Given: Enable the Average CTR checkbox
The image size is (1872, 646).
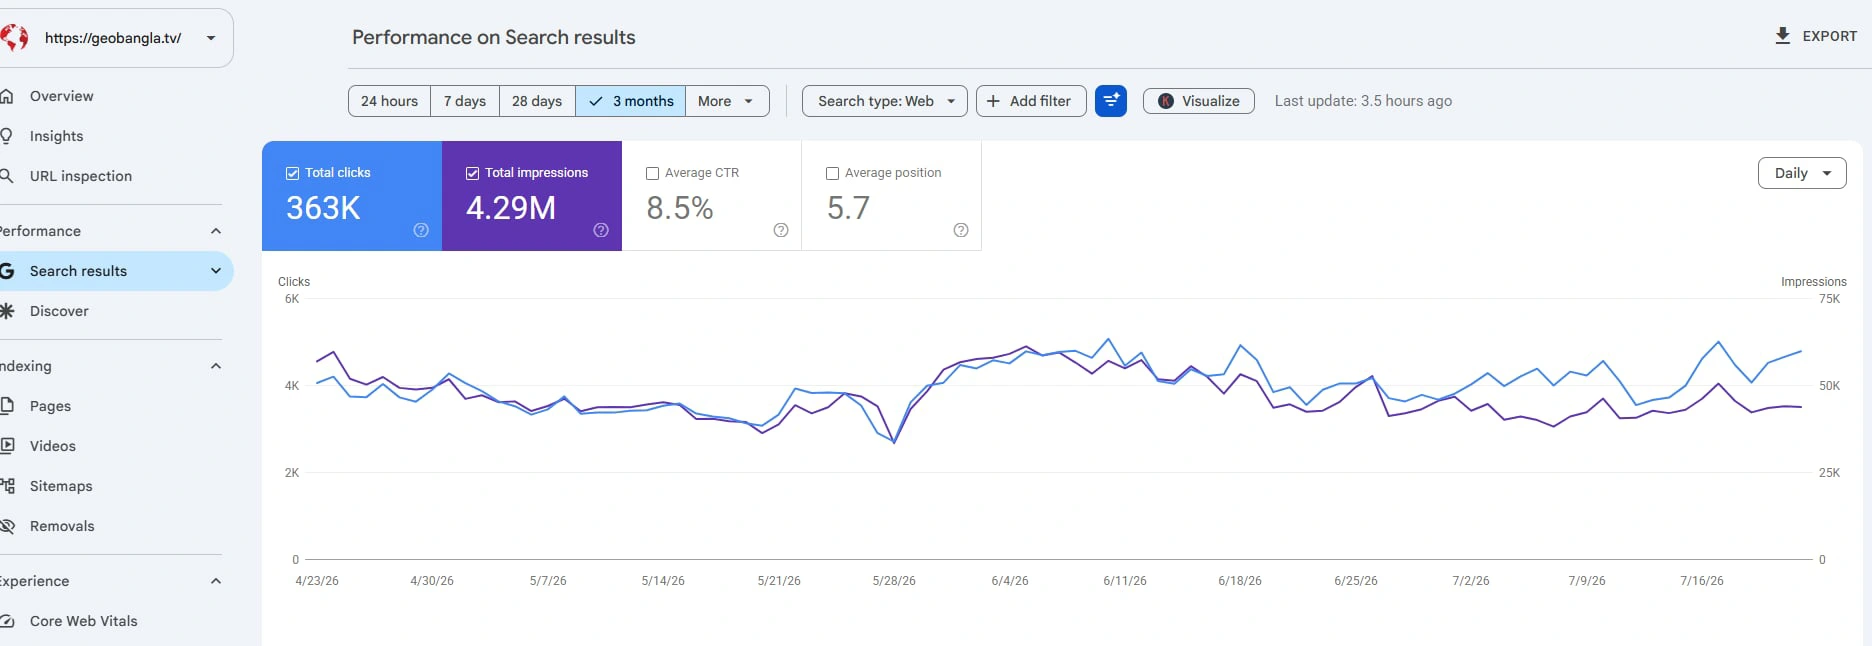Looking at the screenshot, I should click(653, 173).
